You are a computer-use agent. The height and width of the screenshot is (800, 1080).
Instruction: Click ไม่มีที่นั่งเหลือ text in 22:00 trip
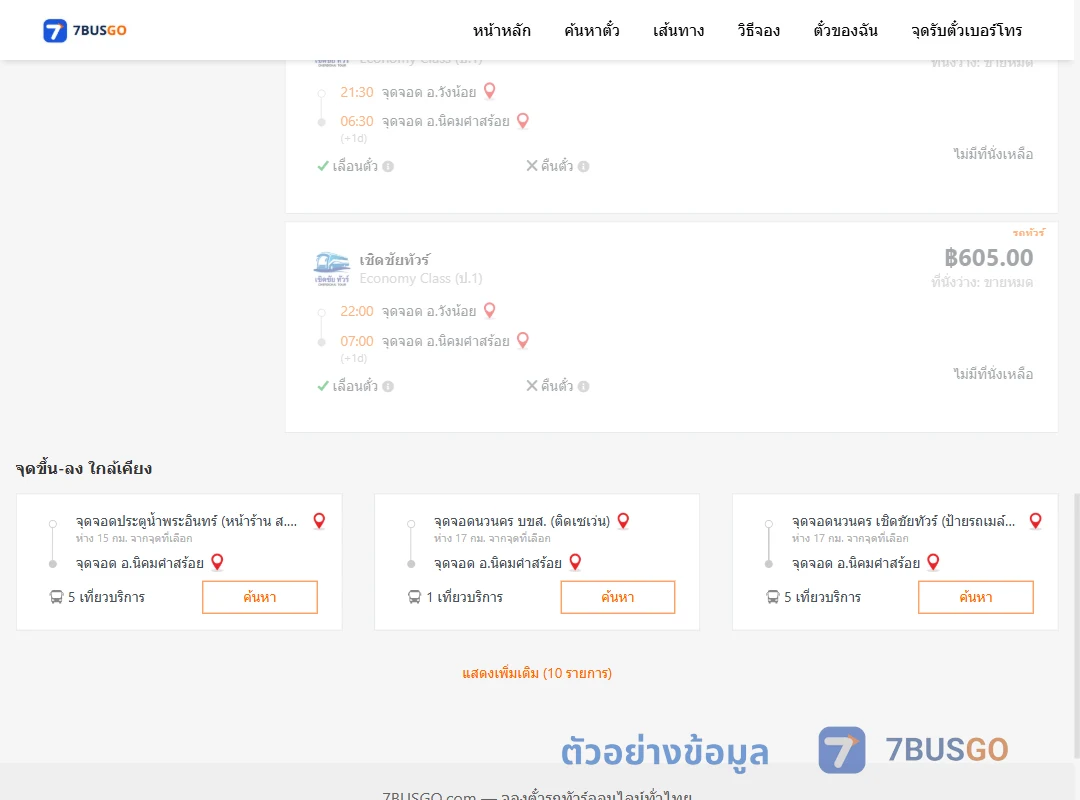point(993,374)
